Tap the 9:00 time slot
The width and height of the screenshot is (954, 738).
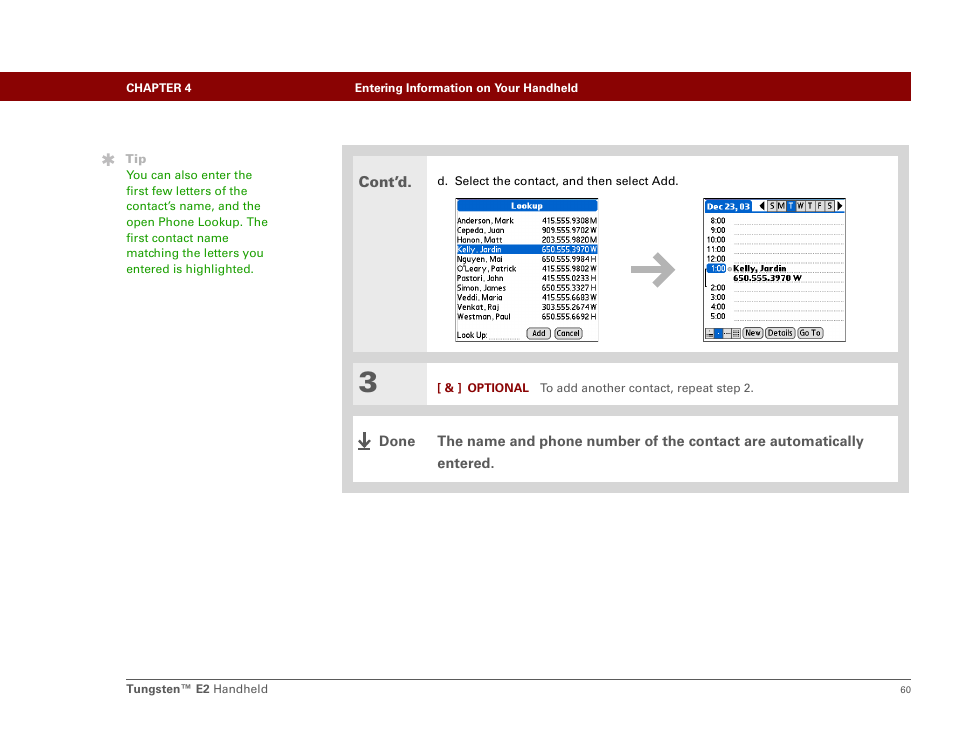click(718, 231)
